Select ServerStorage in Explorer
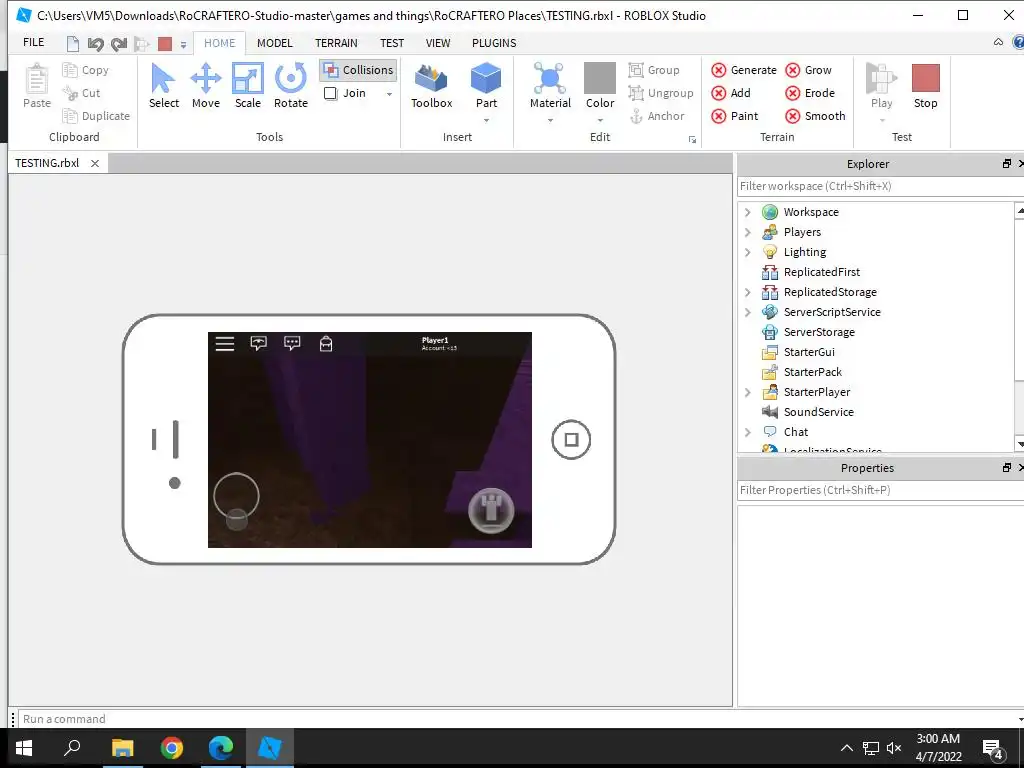1024x768 pixels. (819, 332)
